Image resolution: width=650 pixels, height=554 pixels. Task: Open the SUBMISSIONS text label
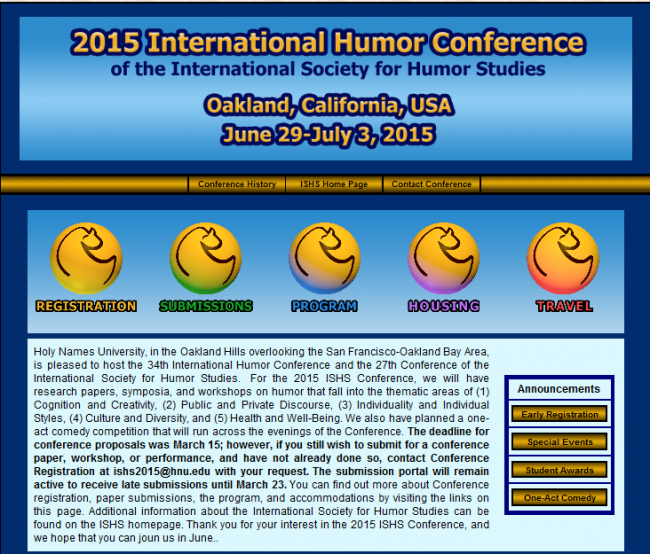coord(206,306)
